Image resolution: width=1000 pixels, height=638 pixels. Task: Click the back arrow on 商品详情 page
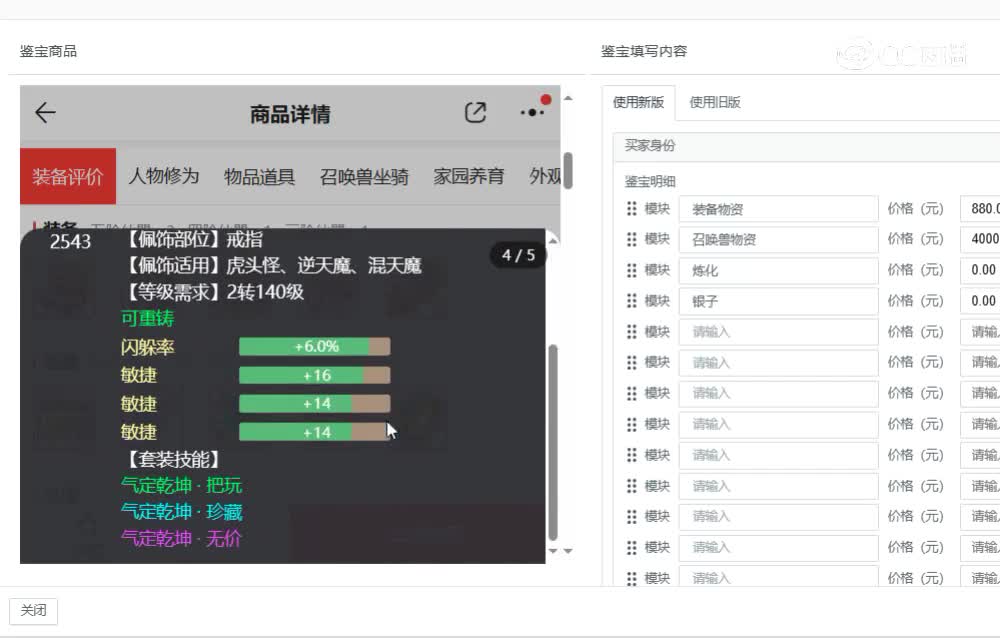[x=44, y=113]
